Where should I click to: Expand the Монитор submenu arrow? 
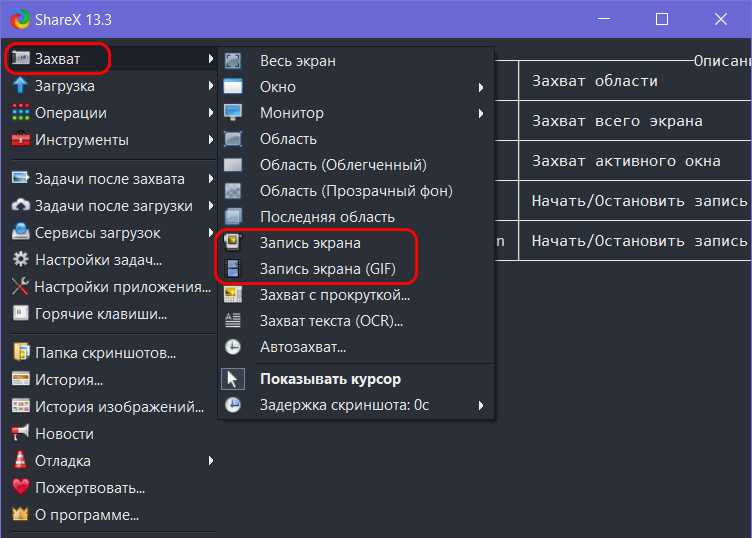coord(481,114)
